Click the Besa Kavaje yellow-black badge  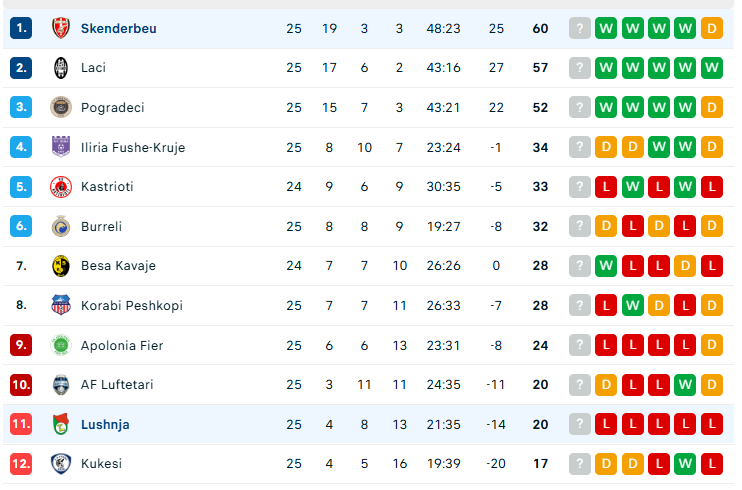[x=61, y=266]
